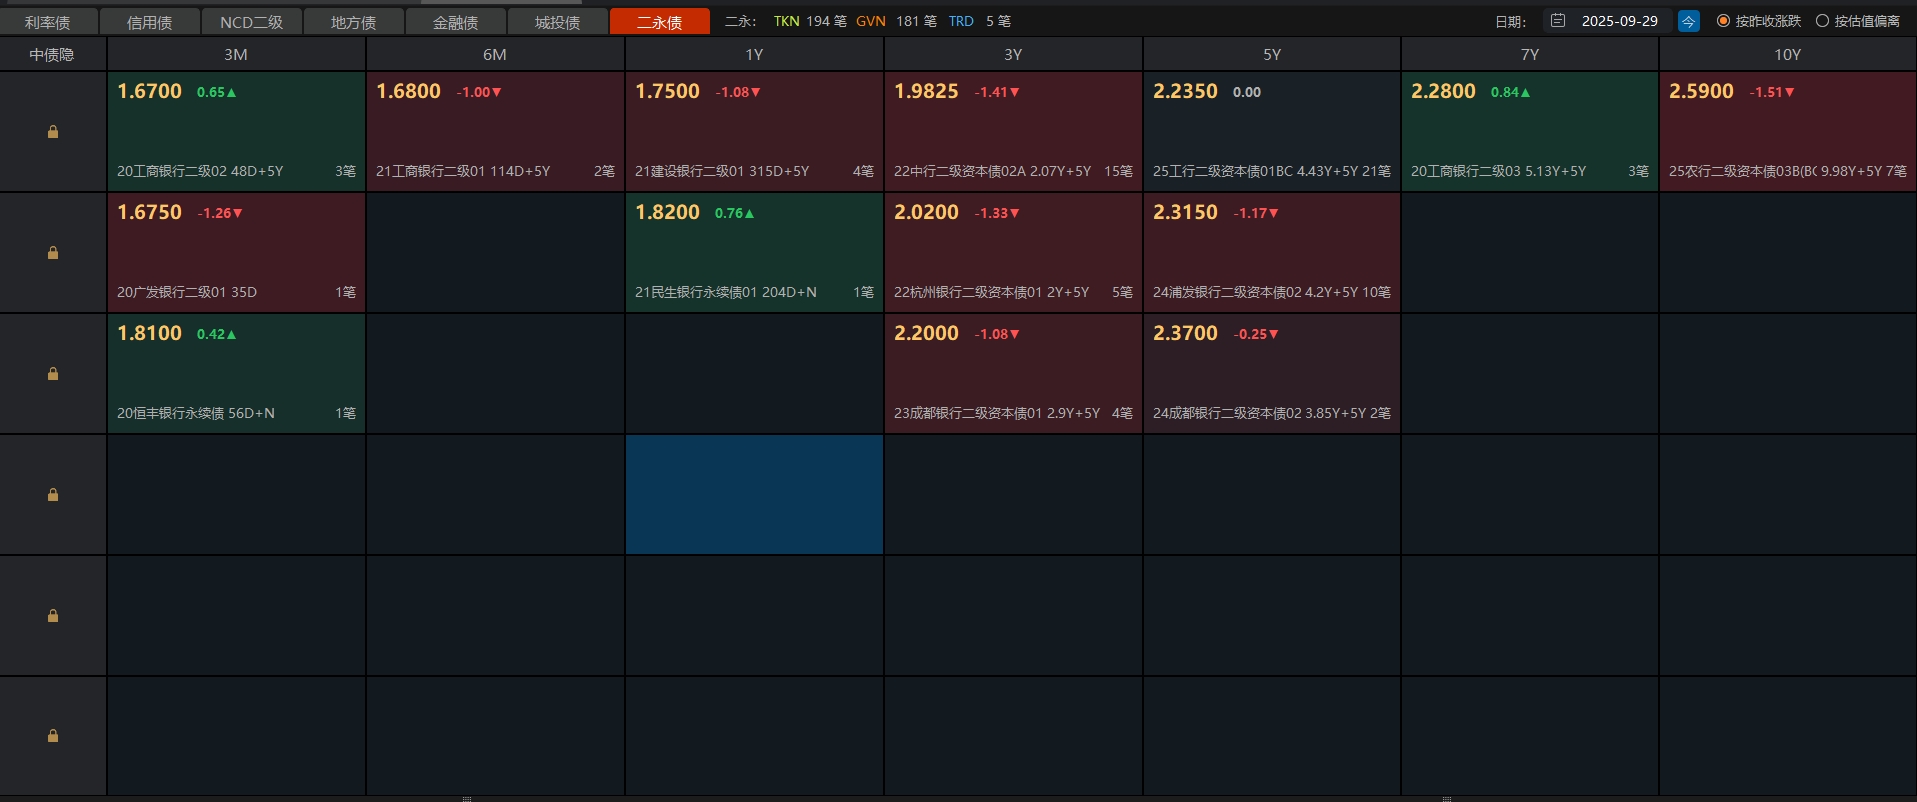The image size is (1917, 802).
Task: Click the 10Y column header
Action: pos(1788,54)
